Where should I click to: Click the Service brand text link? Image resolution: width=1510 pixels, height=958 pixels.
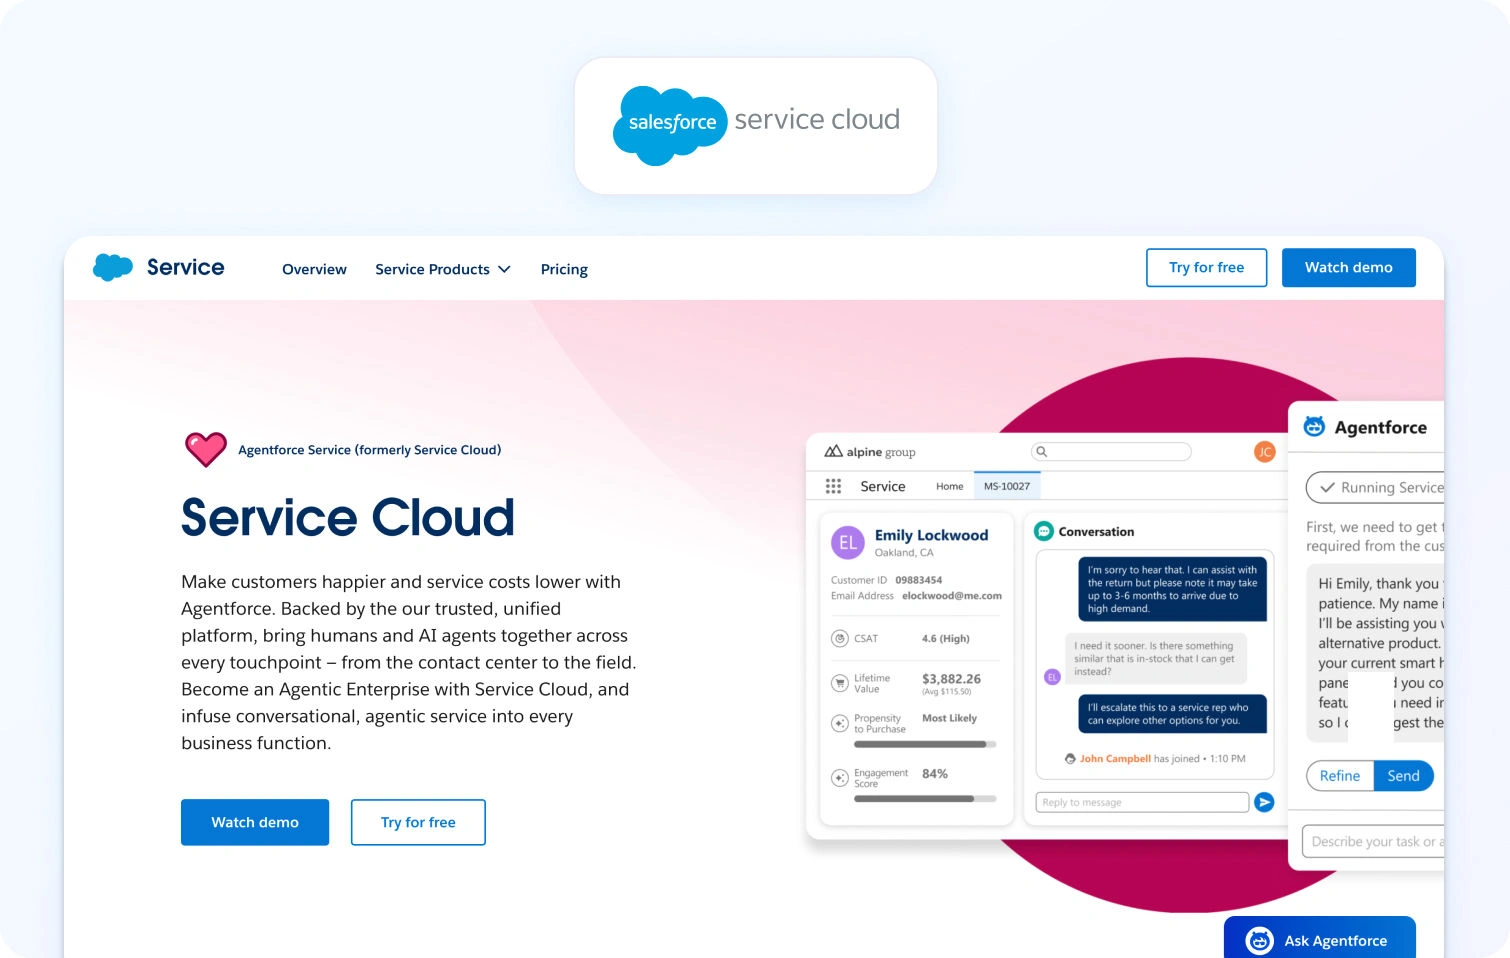coord(186,267)
